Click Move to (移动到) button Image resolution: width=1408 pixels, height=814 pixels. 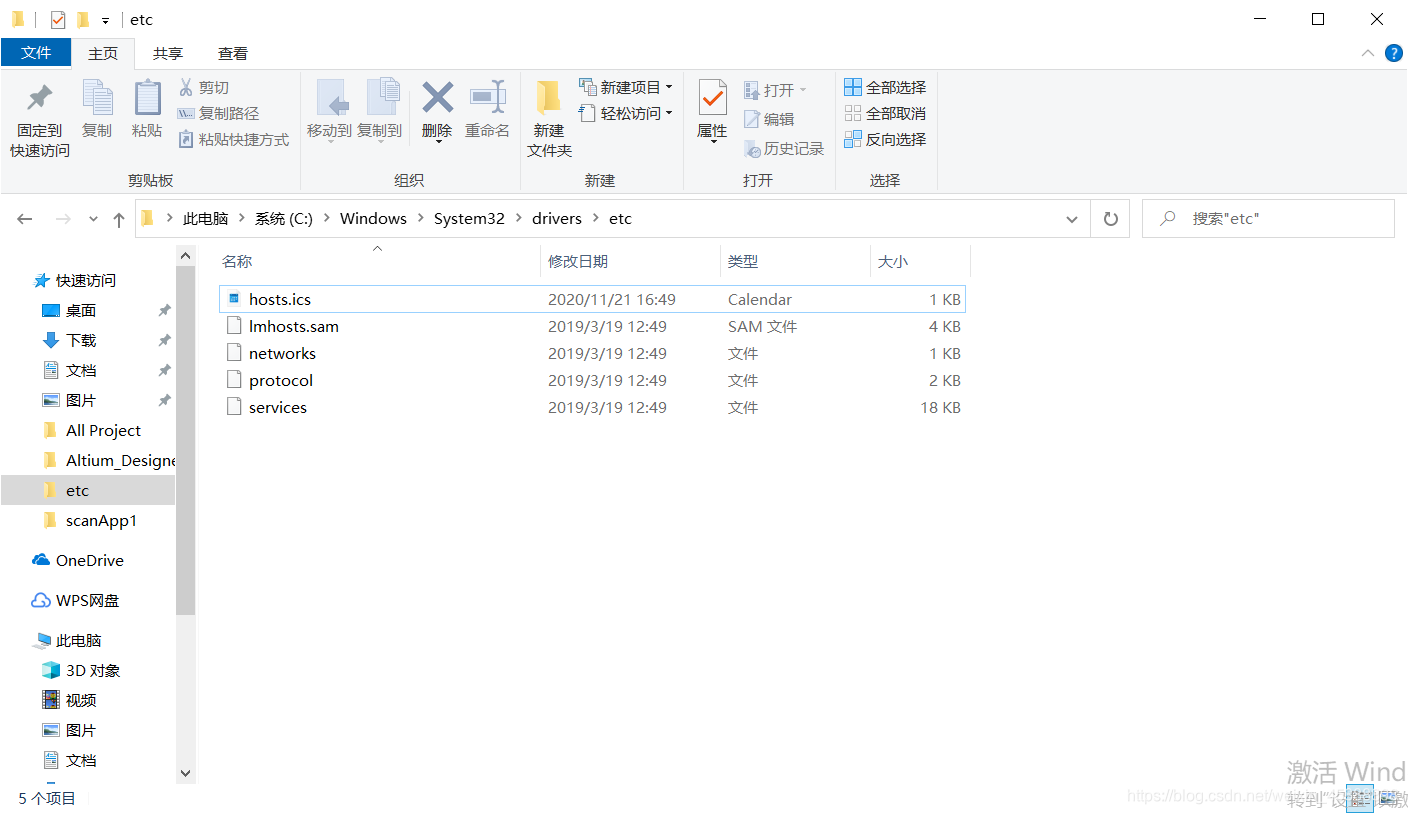pyautogui.click(x=329, y=110)
